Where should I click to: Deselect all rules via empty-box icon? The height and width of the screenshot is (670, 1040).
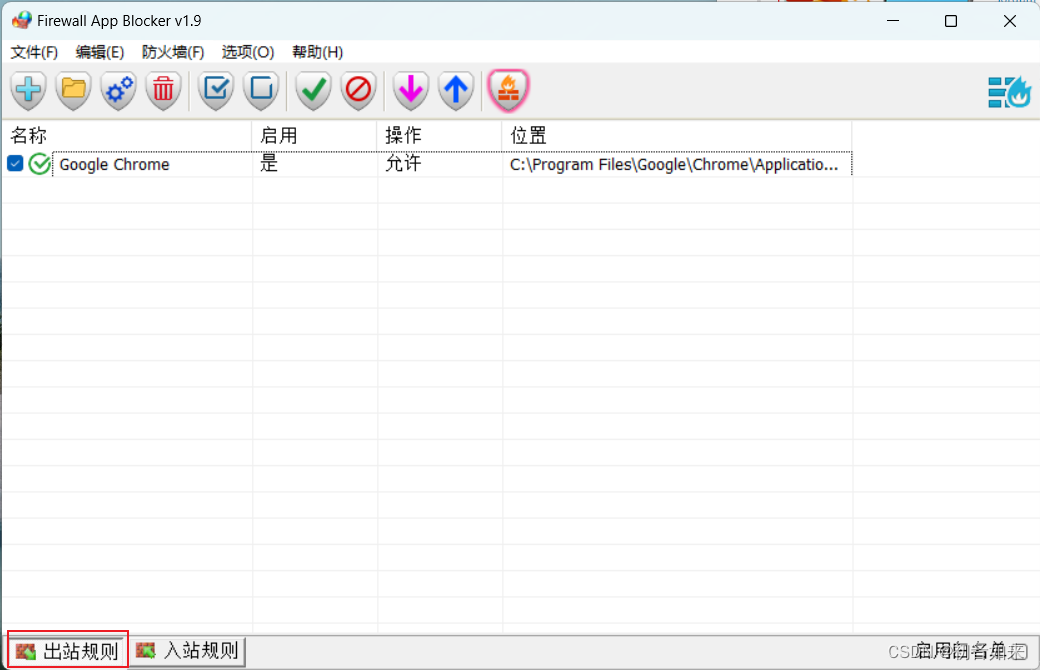coord(261,90)
